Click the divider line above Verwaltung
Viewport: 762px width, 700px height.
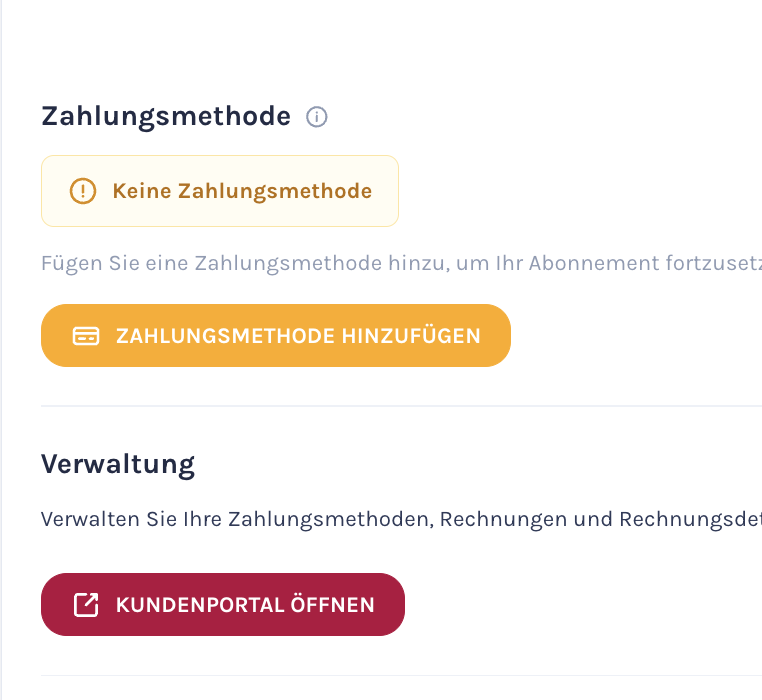(x=400, y=406)
